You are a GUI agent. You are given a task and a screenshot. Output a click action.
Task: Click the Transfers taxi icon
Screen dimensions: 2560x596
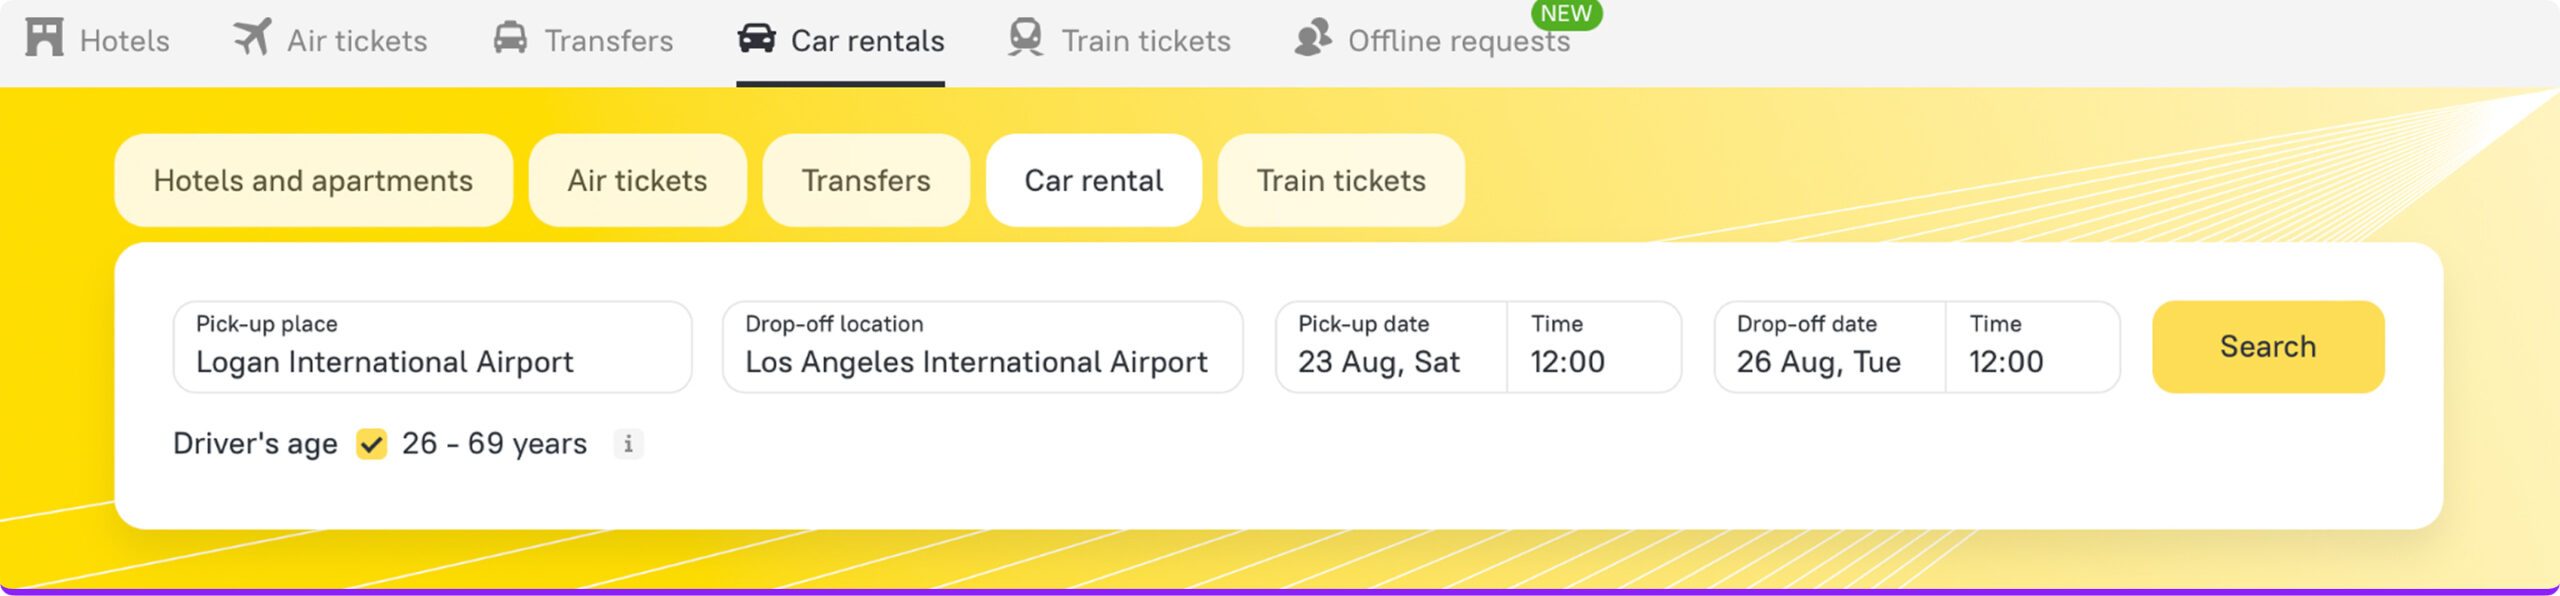point(510,38)
